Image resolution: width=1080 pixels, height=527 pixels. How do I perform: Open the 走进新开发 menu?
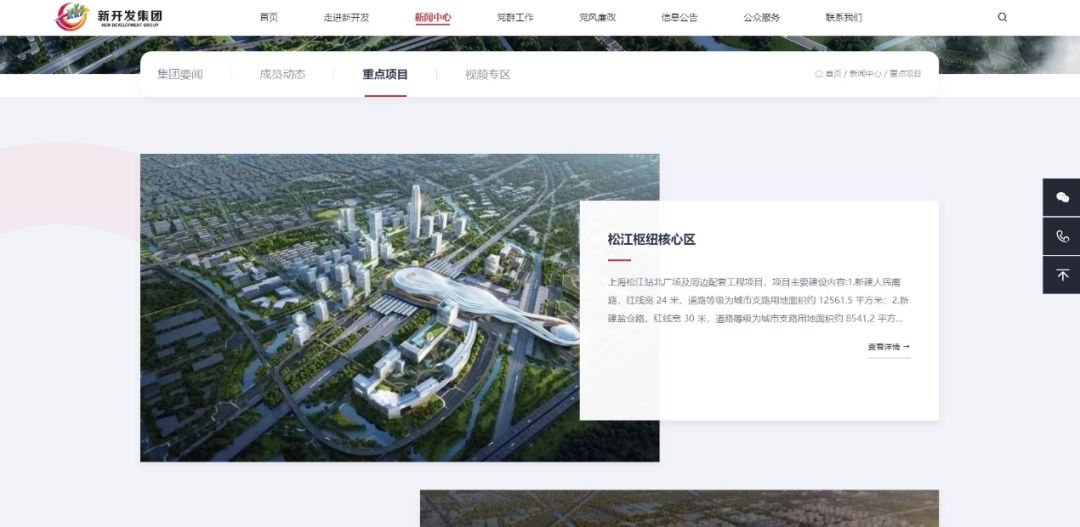pyautogui.click(x=346, y=18)
